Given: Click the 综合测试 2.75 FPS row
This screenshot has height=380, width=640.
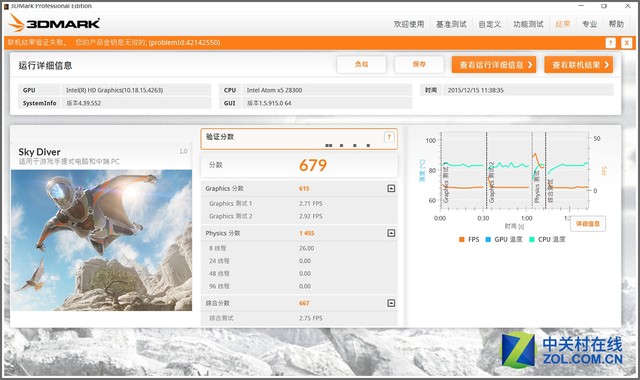Looking at the screenshot, I should [x=299, y=318].
